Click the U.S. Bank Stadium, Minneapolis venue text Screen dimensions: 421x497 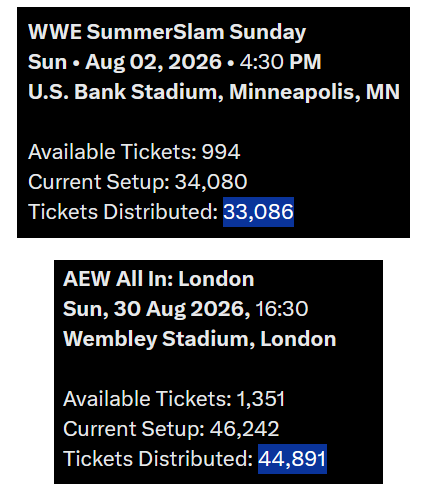coord(214,92)
